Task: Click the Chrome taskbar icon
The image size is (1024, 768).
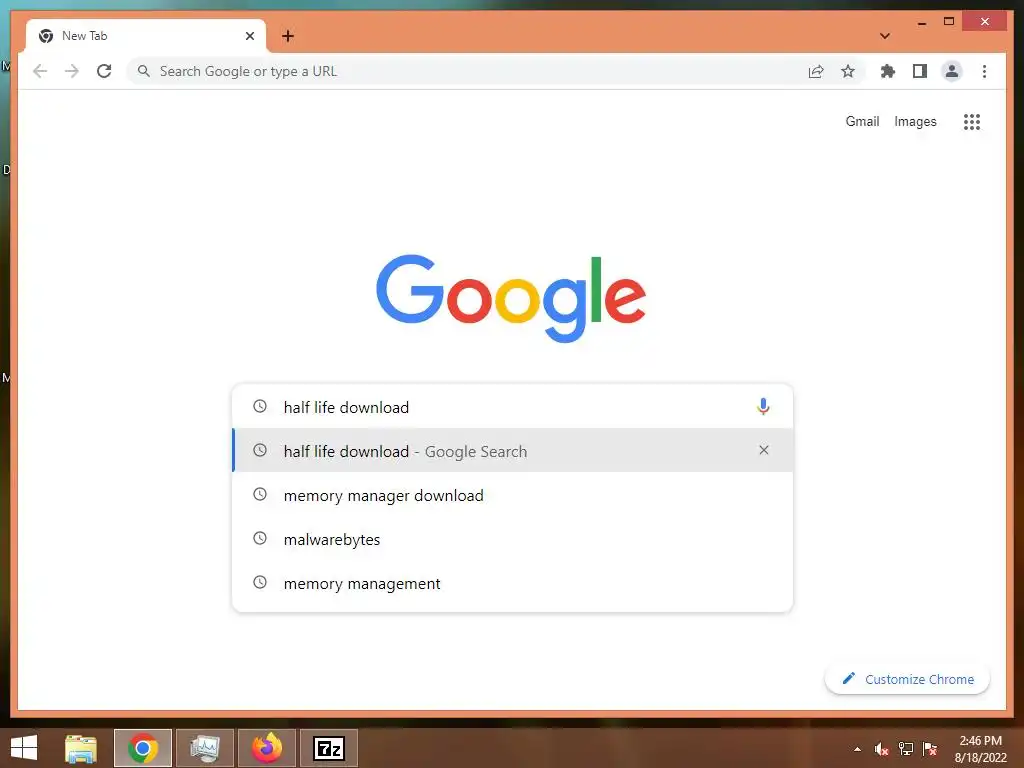Action: [x=143, y=748]
